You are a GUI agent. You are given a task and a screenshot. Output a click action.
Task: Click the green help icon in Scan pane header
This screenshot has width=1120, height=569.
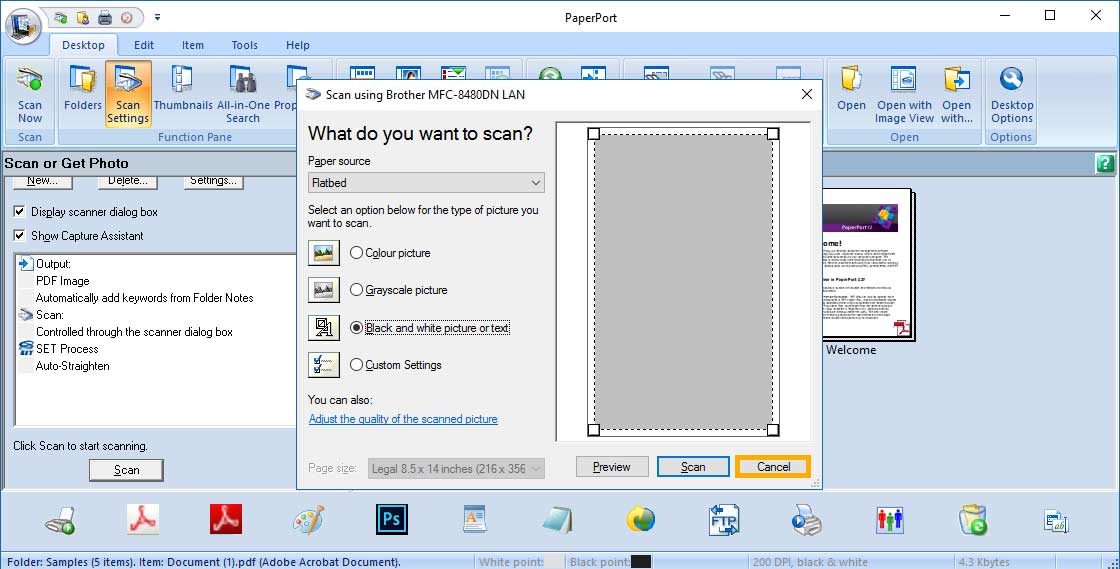(1104, 163)
